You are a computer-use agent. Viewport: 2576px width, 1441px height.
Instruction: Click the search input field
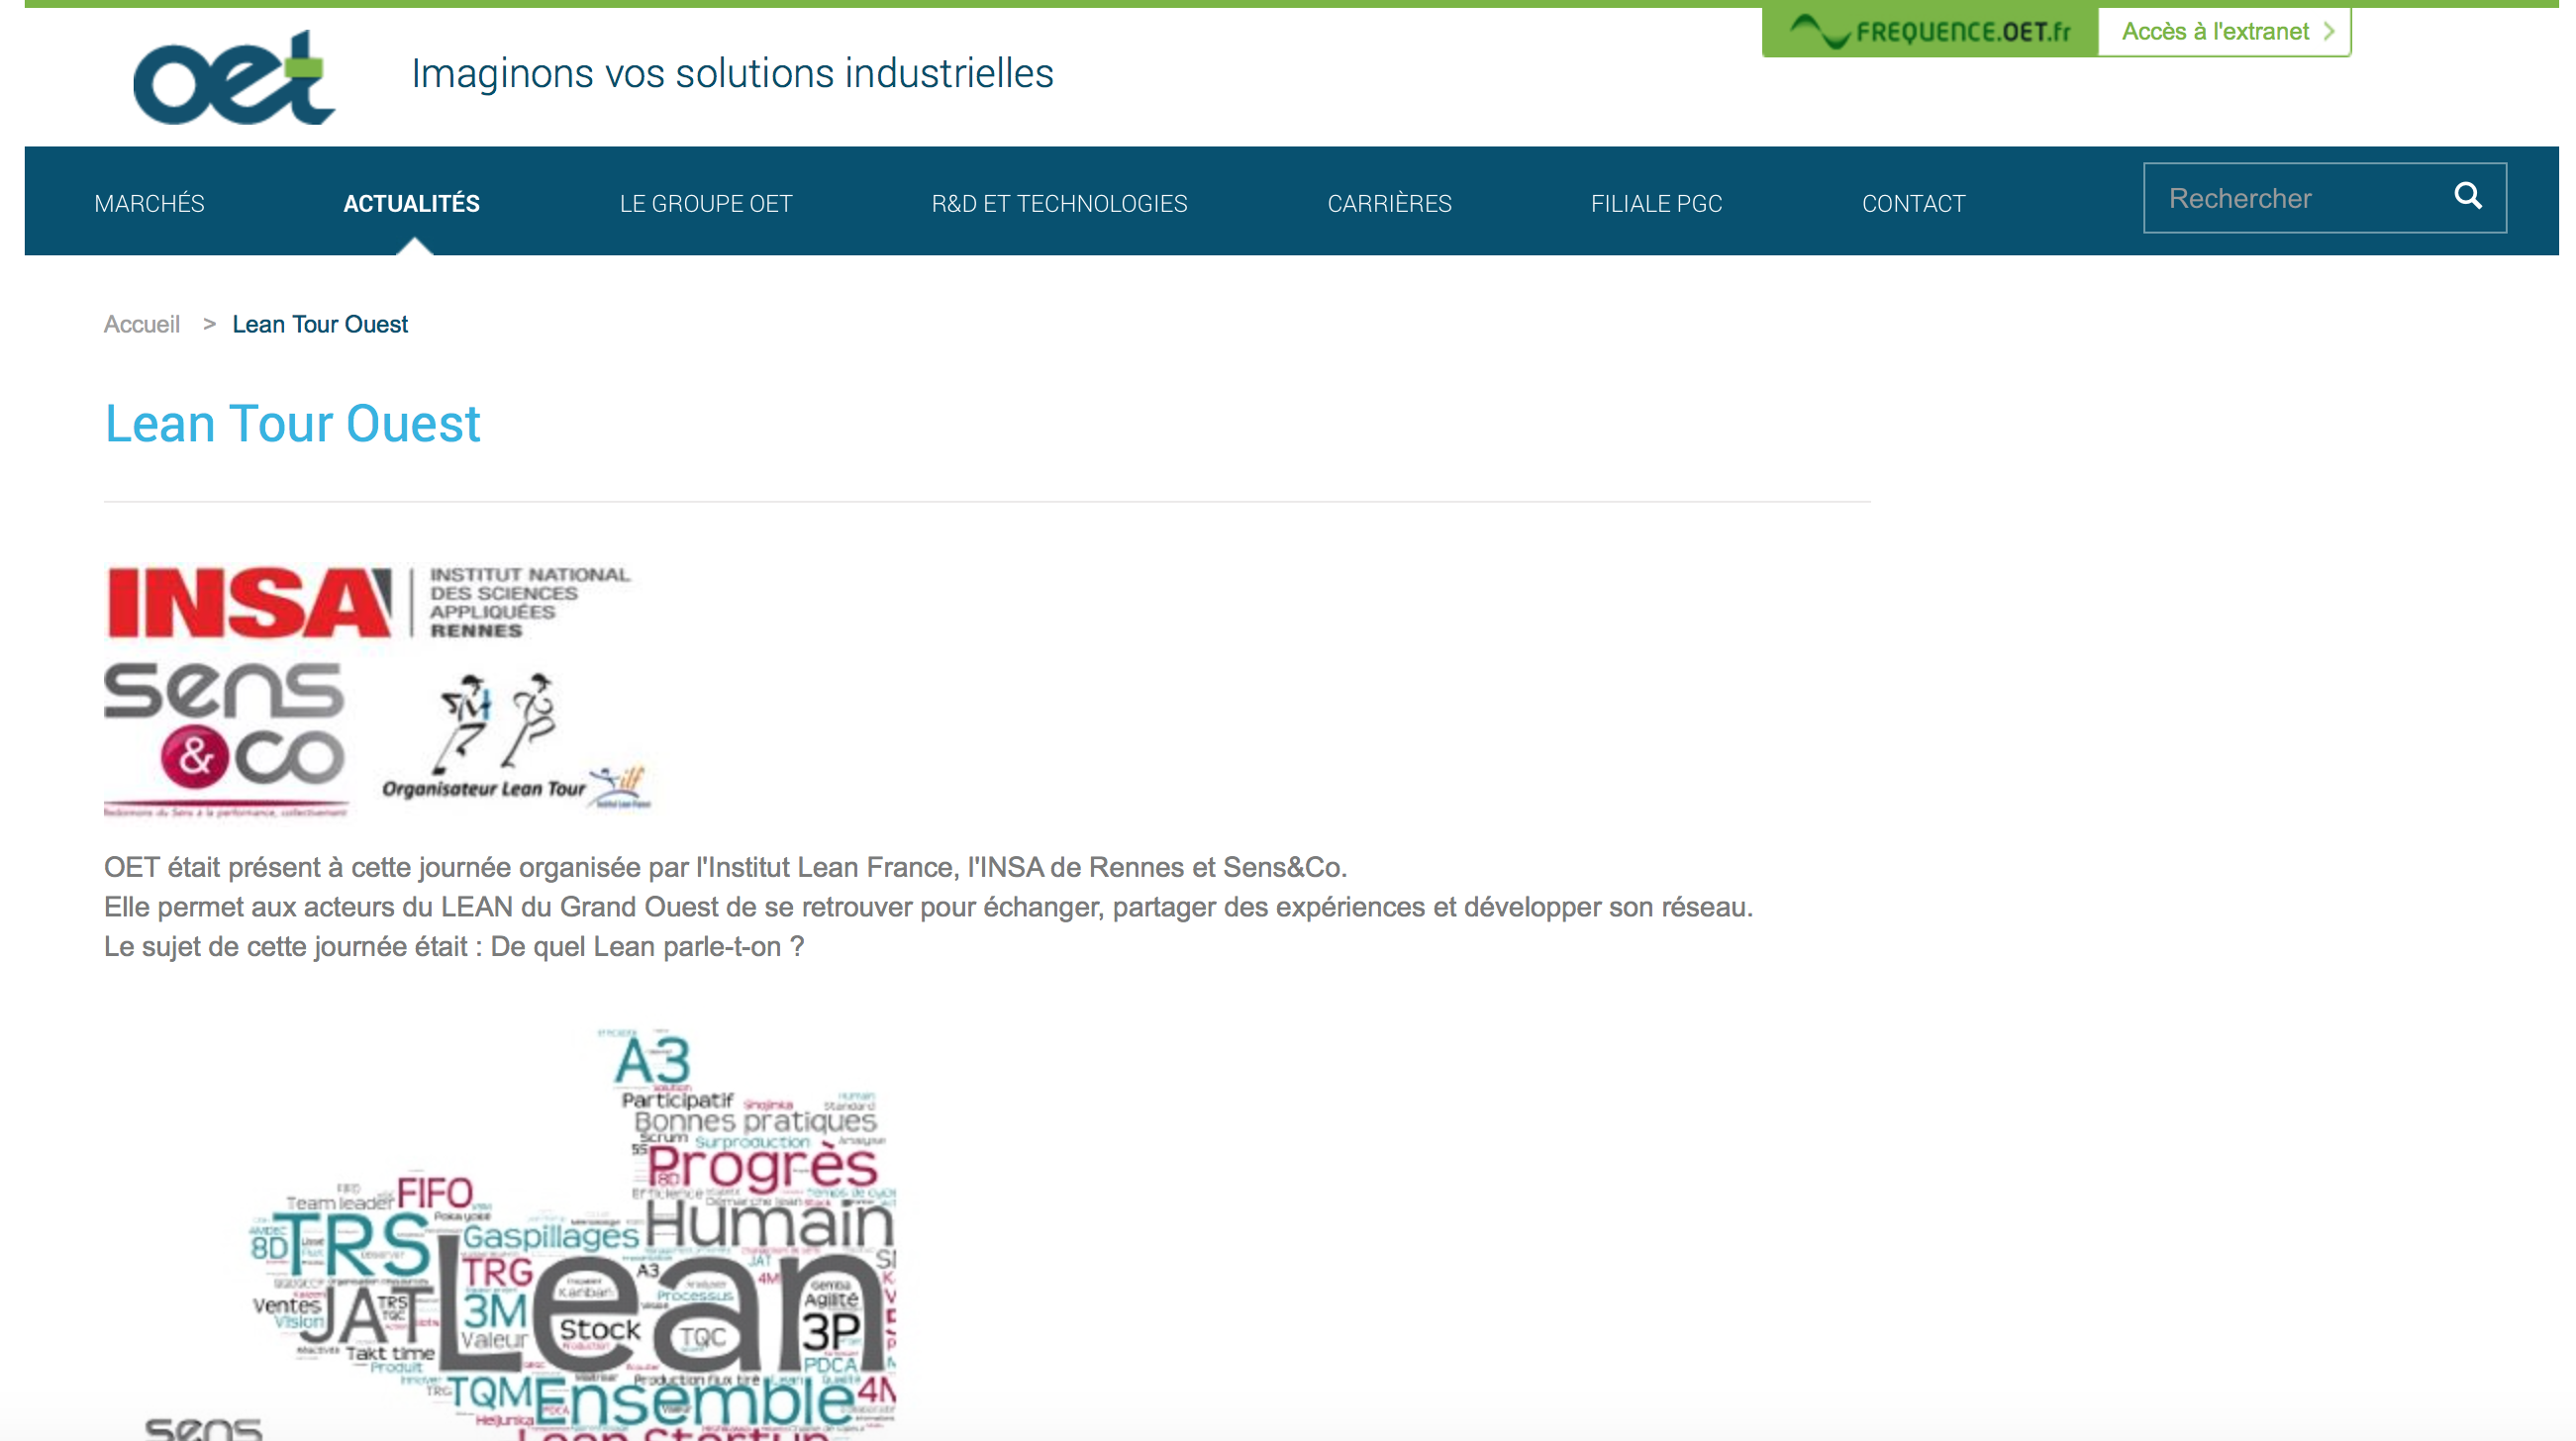point(2300,198)
